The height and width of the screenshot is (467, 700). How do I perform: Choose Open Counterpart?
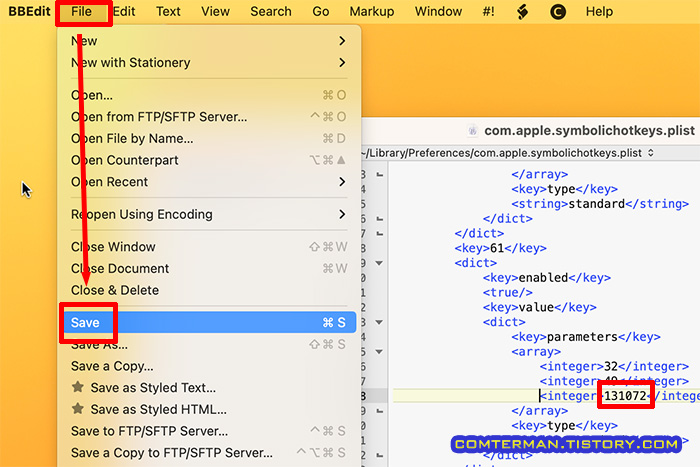click(x=209, y=160)
